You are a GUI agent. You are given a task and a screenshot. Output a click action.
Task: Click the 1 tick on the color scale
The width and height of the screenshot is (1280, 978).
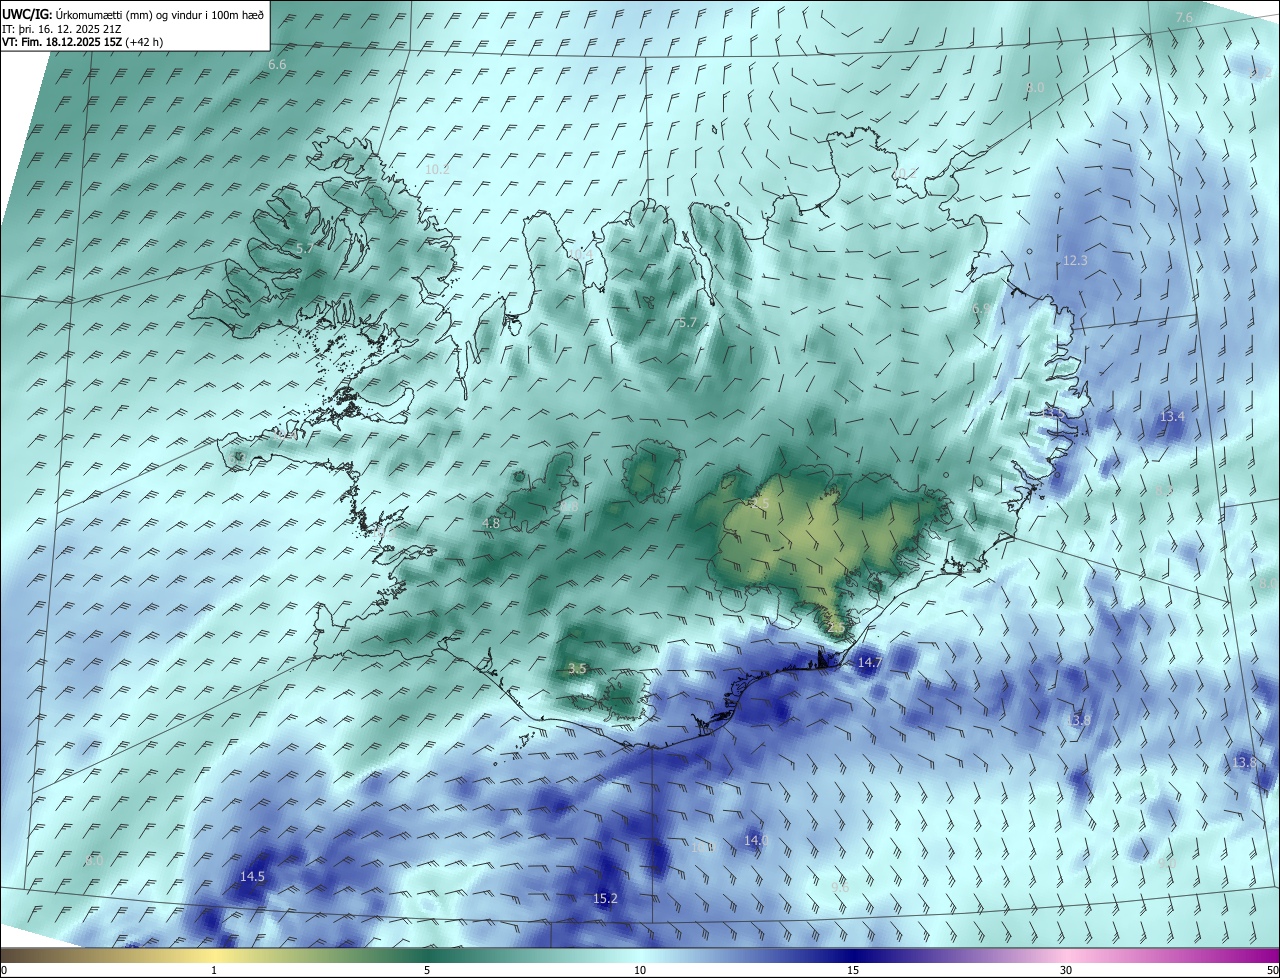click(x=215, y=970)
